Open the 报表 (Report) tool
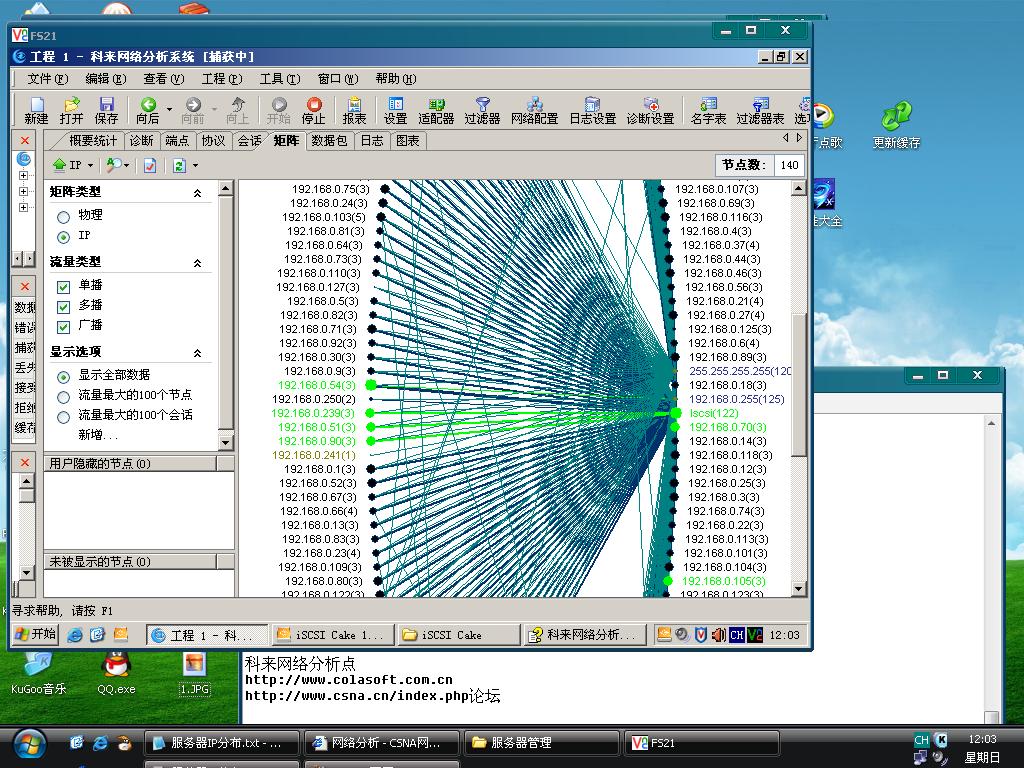This screenshot has width=1024, height=768. pyautogui.click(x=355, y=109)
